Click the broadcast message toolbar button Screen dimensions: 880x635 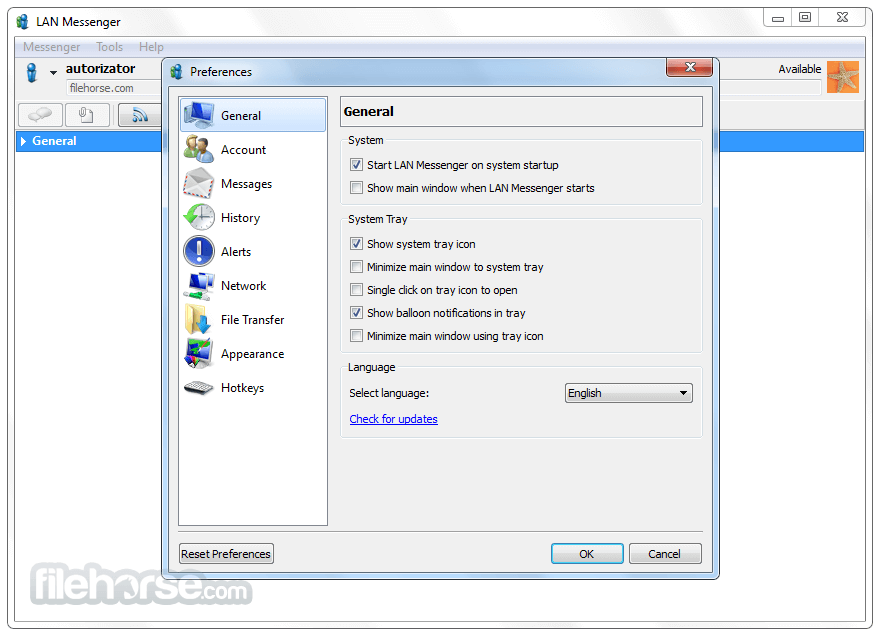click(x=139, y=115)
